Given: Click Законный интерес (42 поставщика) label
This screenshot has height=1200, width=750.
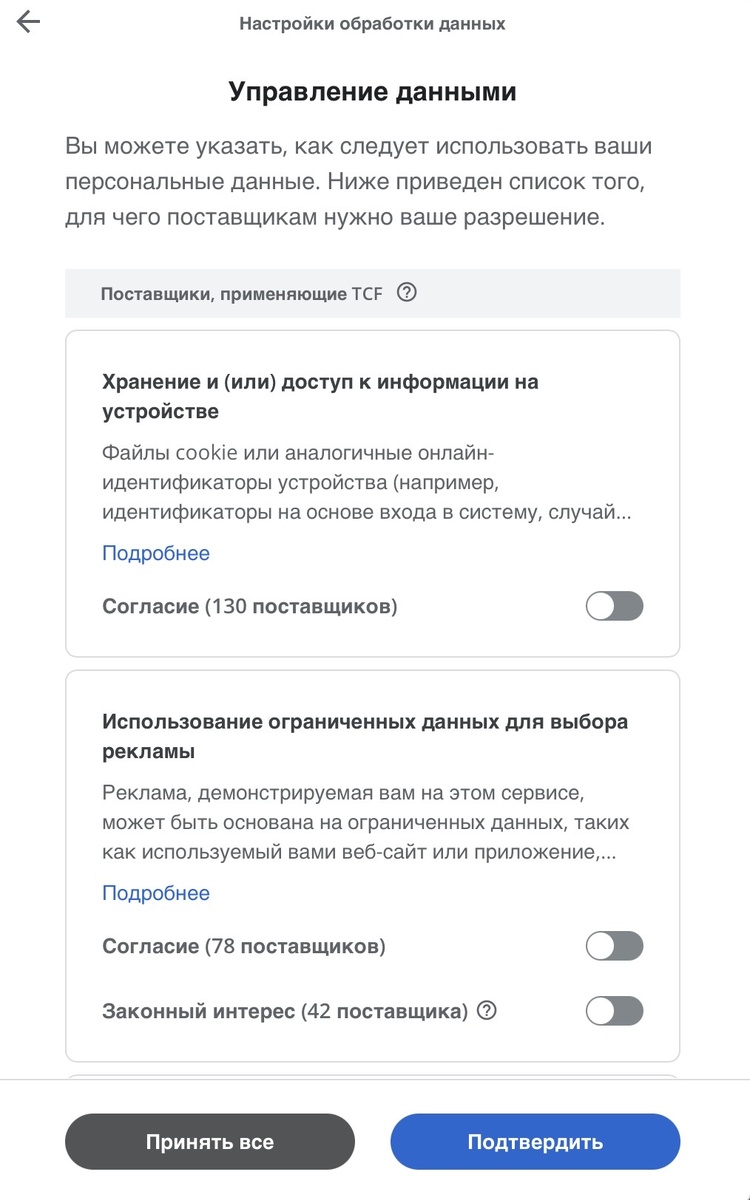Looking at the screenshot, I should [x=285, y=1011].
